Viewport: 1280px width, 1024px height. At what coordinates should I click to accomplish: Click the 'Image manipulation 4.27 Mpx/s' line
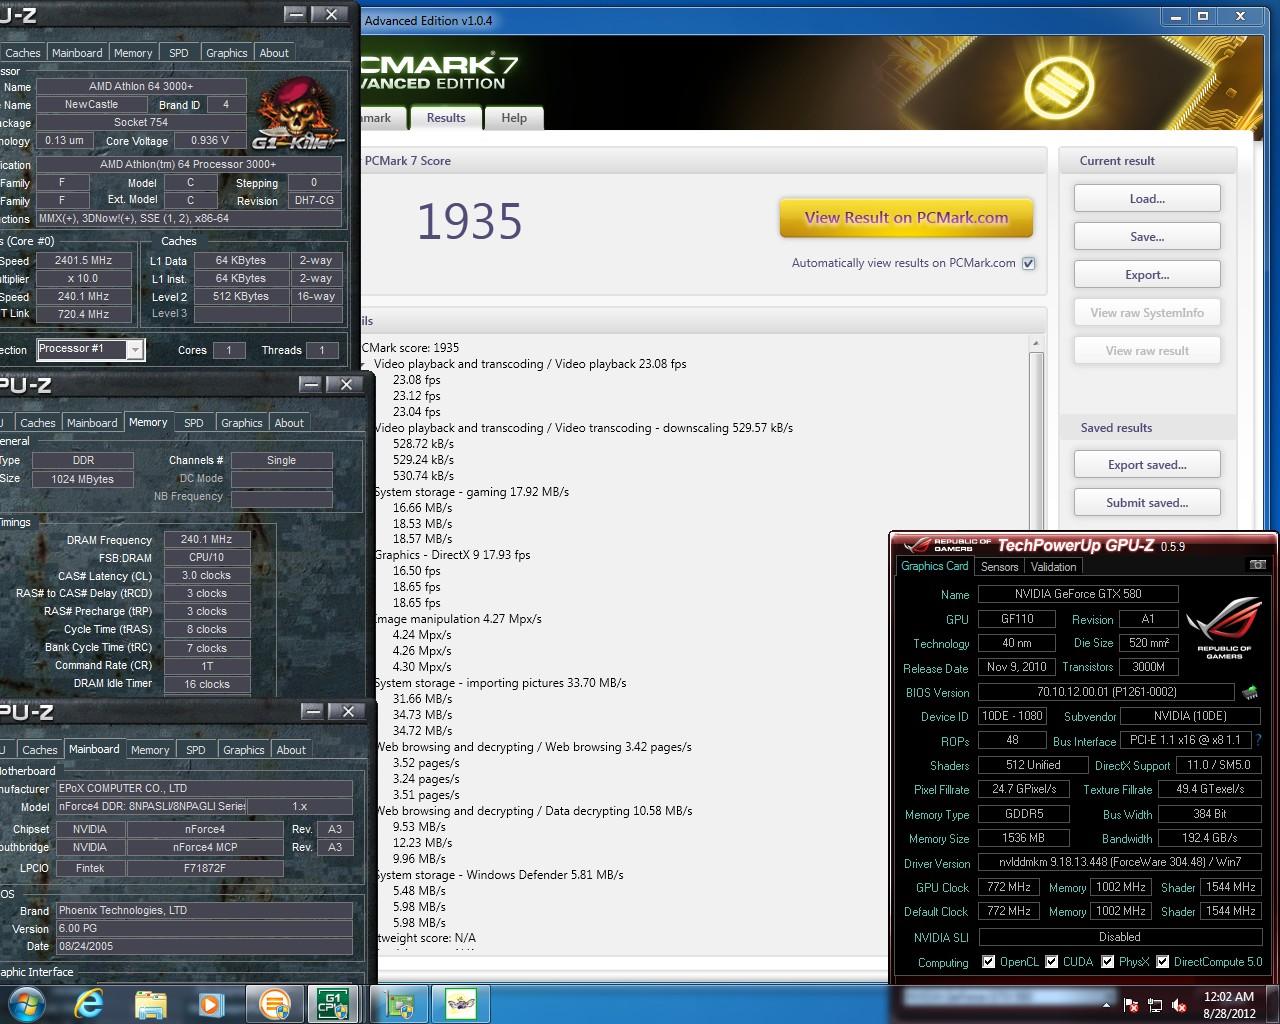coord(457,619)
